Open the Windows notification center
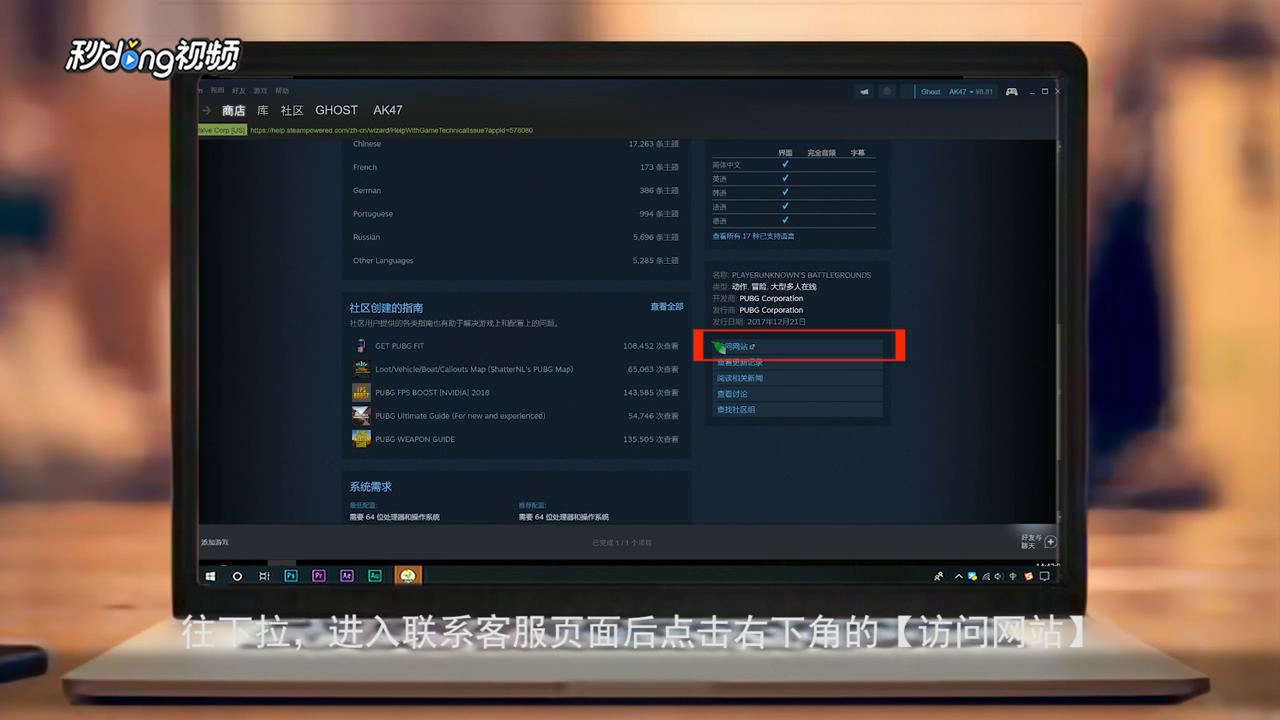Screen dimensions: 1280x720 click(x=1045, y=576)
